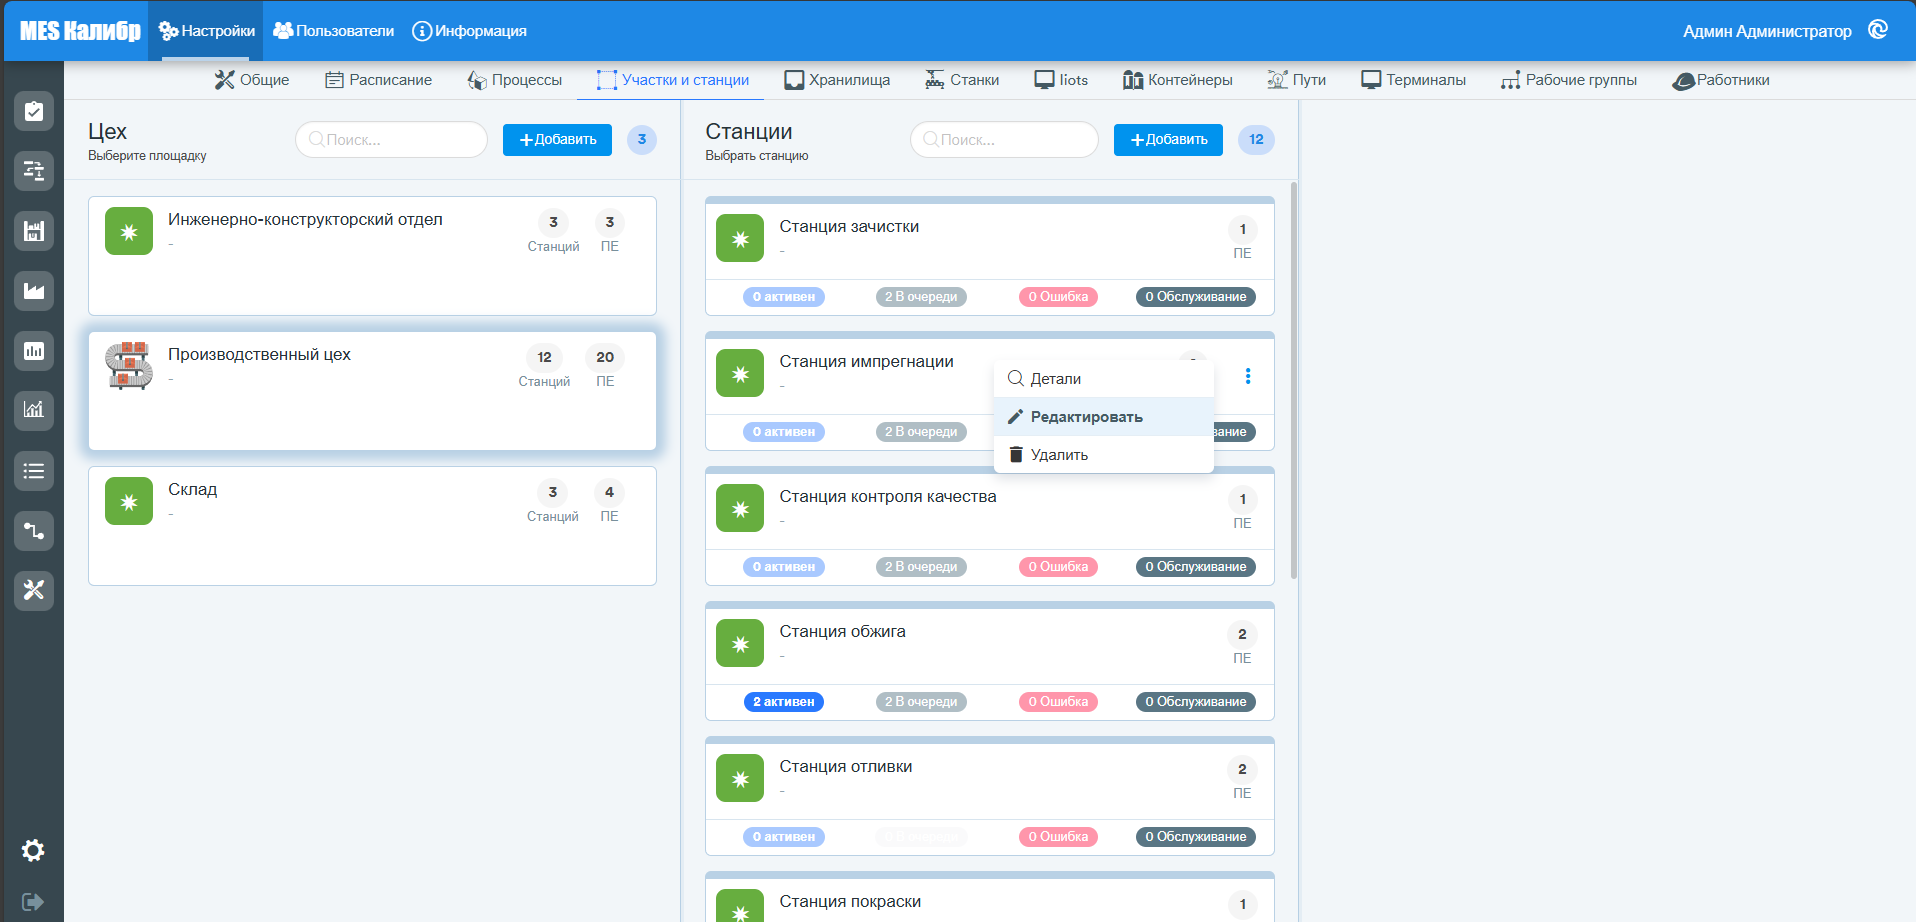
Task: Click the Станции list vertical scrollbar
Action: click(x=1294, y=380)
